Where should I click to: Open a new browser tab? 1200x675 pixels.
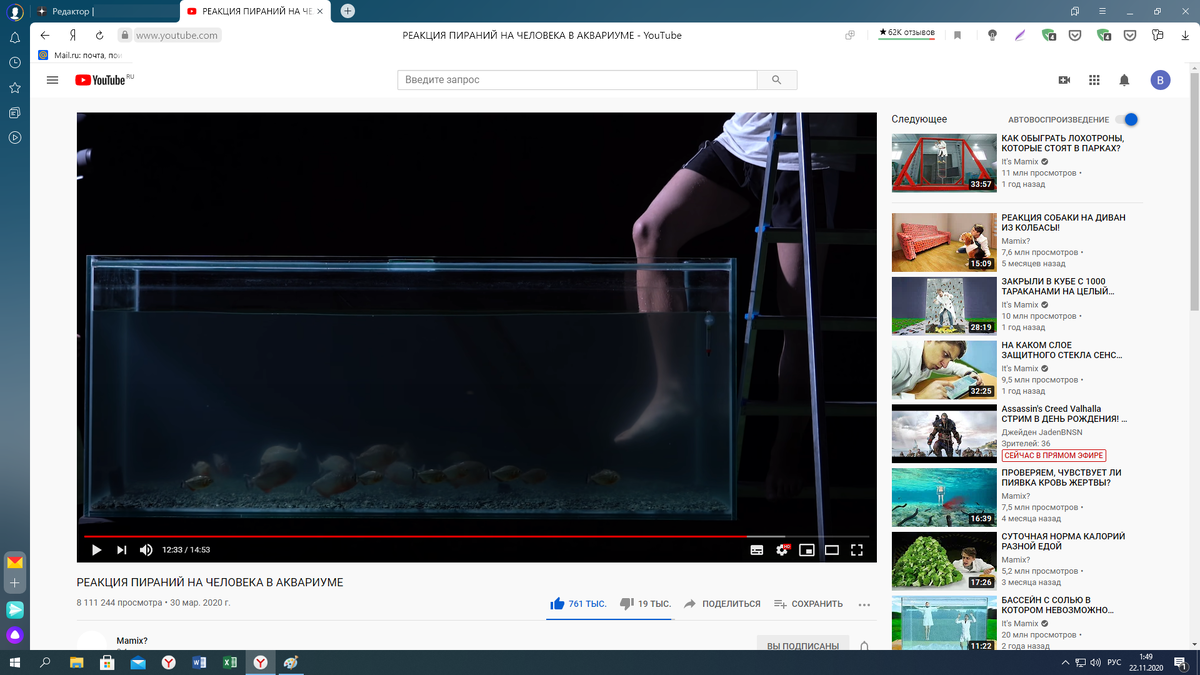pos(347,11)
